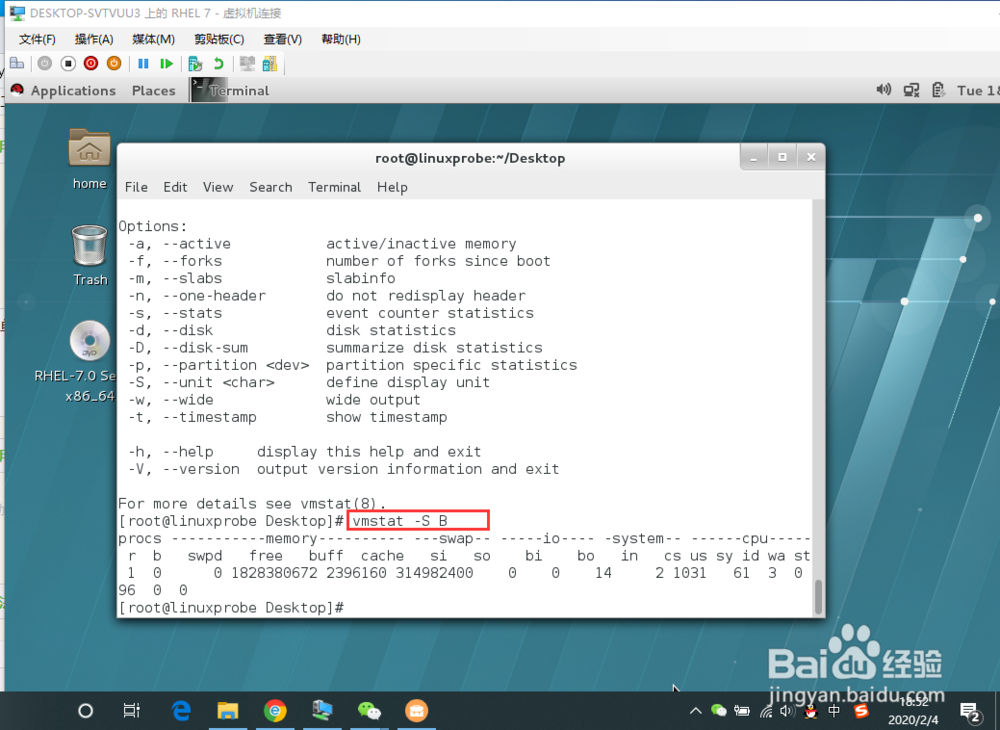This screenshot has height=730, width=1000.
Task: Click the Ctrl+Alt+Del toolbar icon
Action: click(x=17, y=63)
